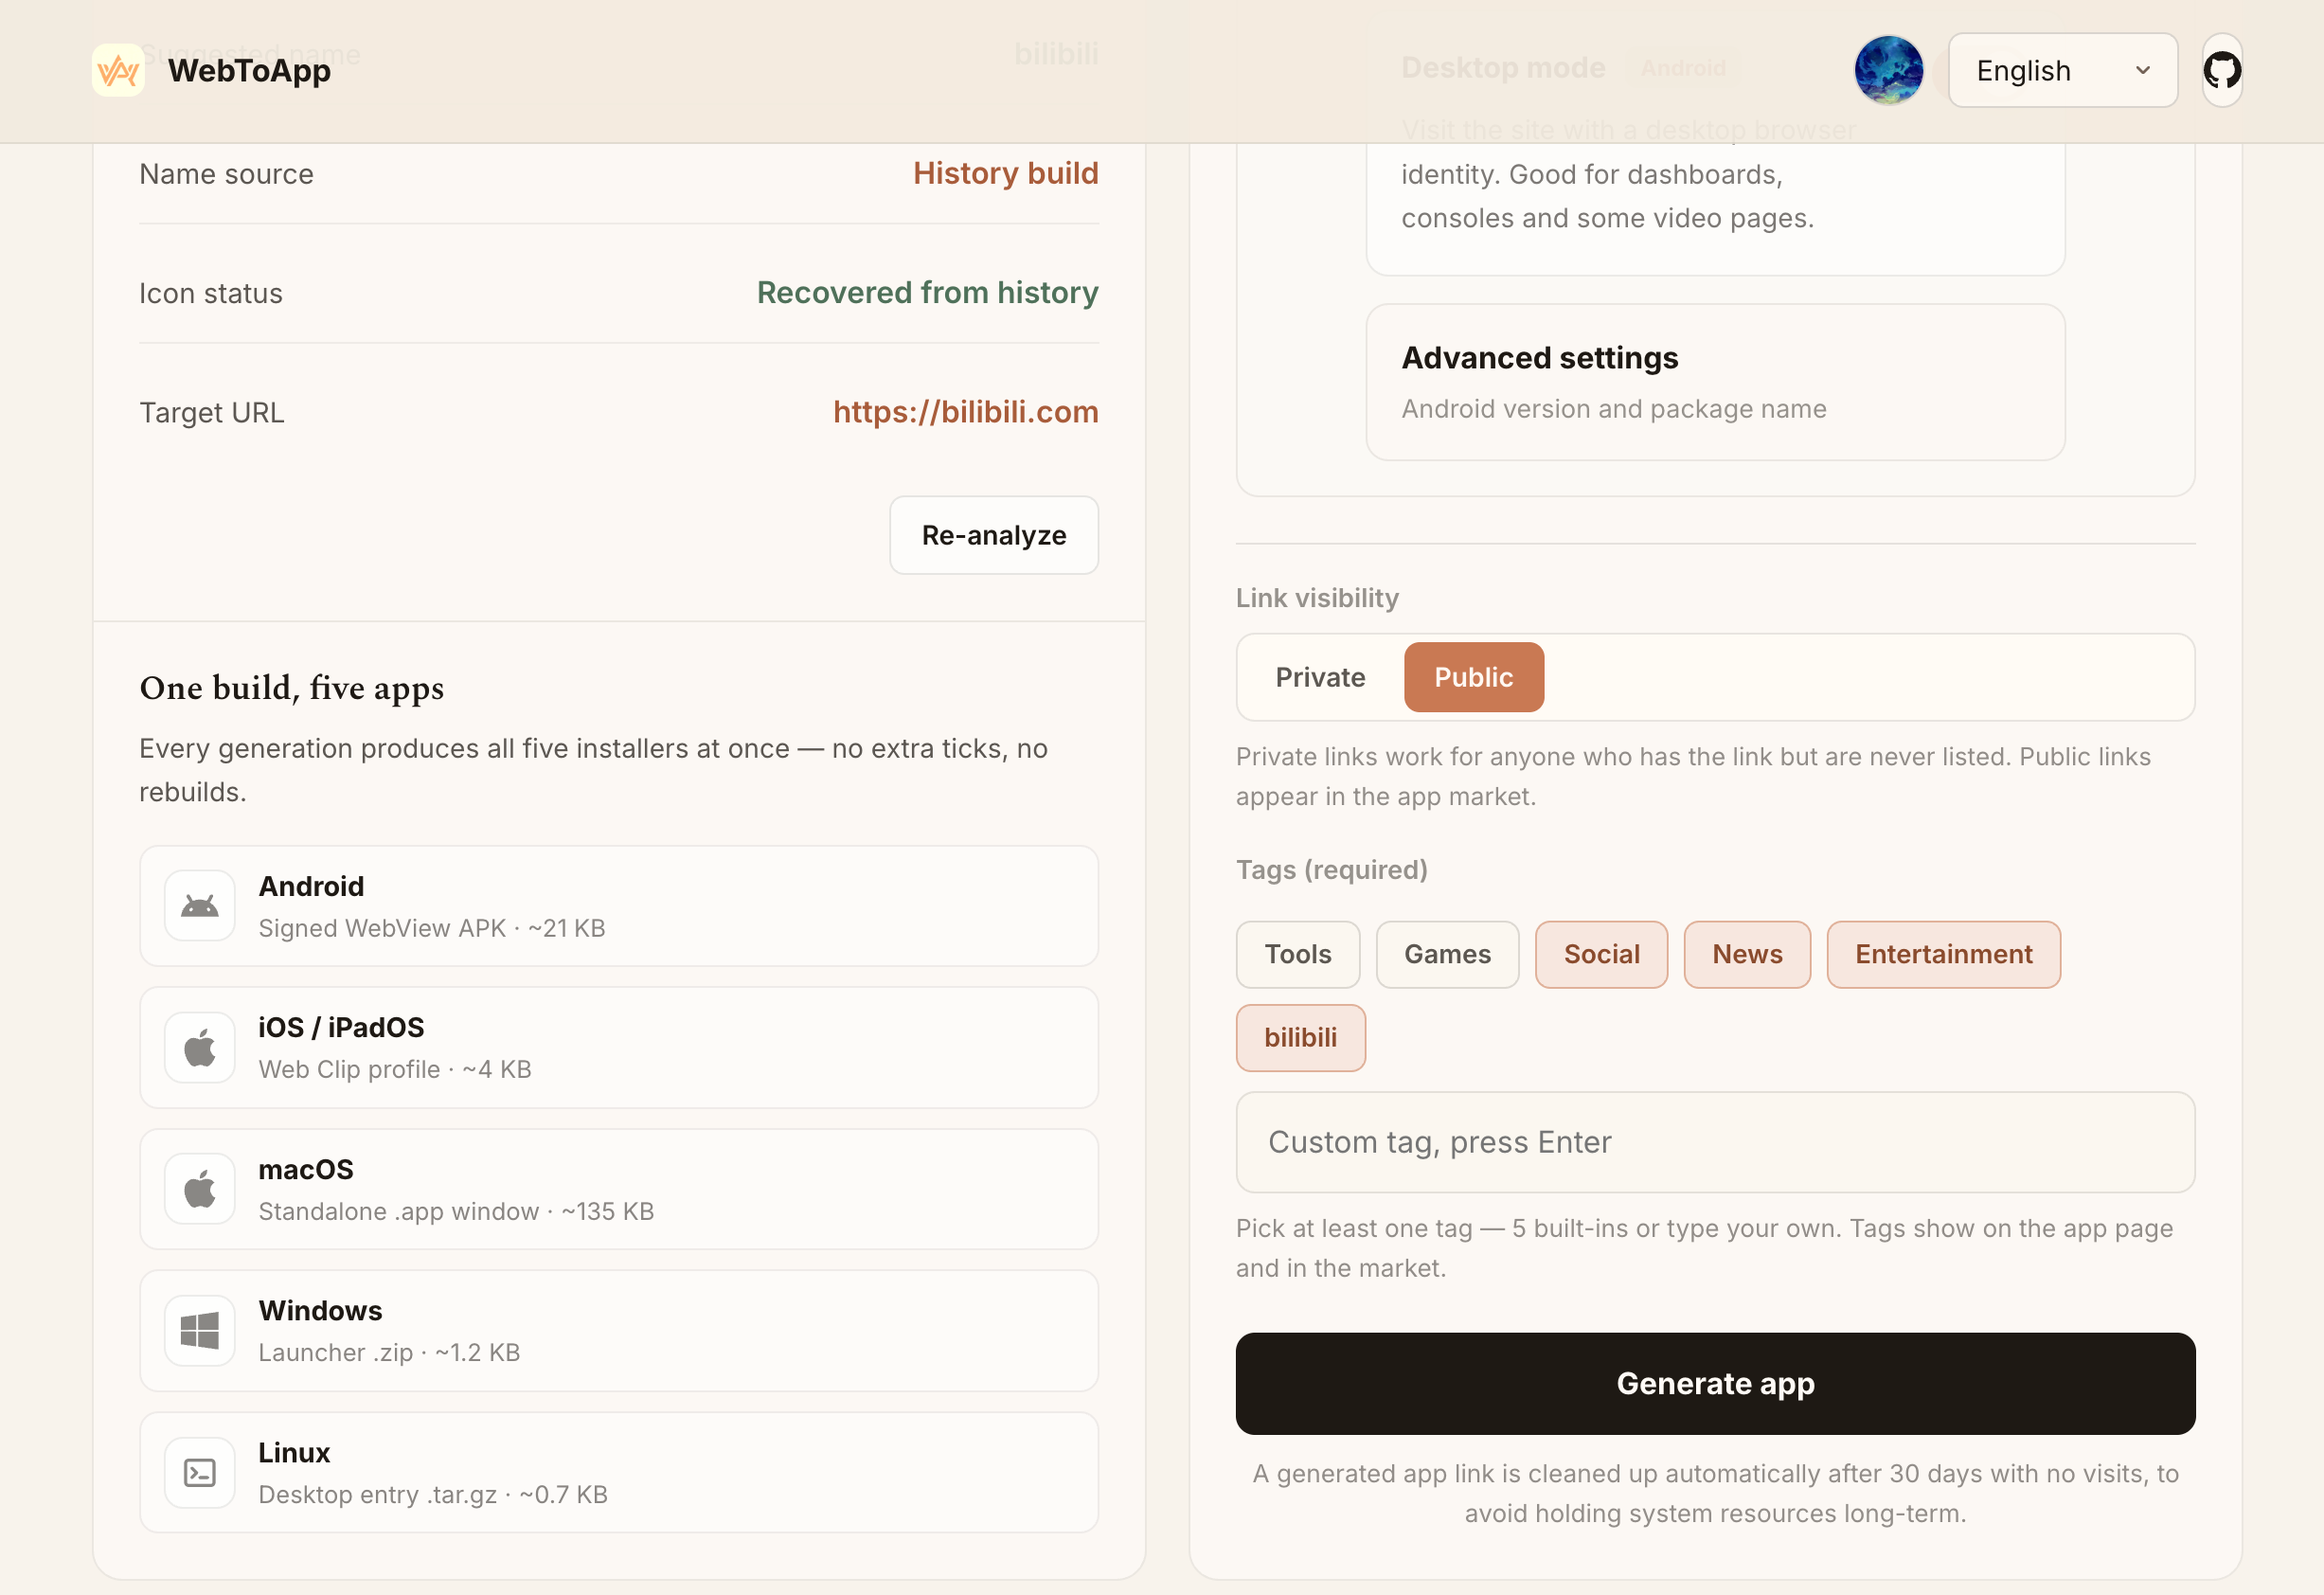Select the Linux card title
The image size is (2324, 1595).
click(294, 1452)
